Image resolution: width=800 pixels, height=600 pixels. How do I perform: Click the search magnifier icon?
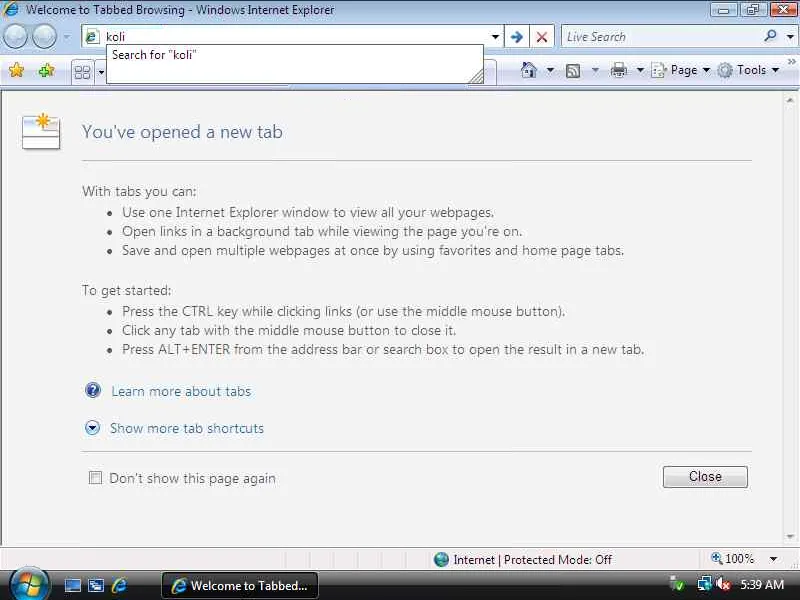point(770,36)
